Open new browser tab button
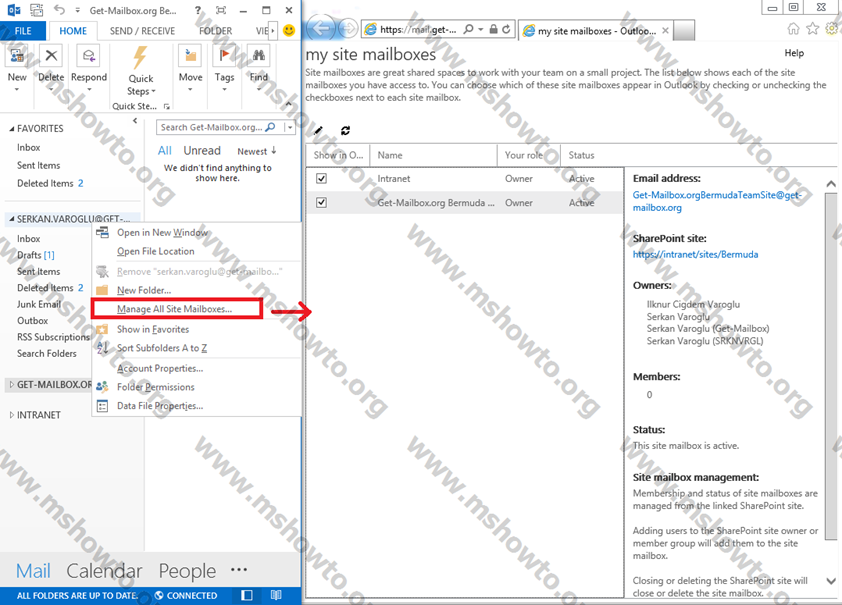 click(x=684, y=31)
